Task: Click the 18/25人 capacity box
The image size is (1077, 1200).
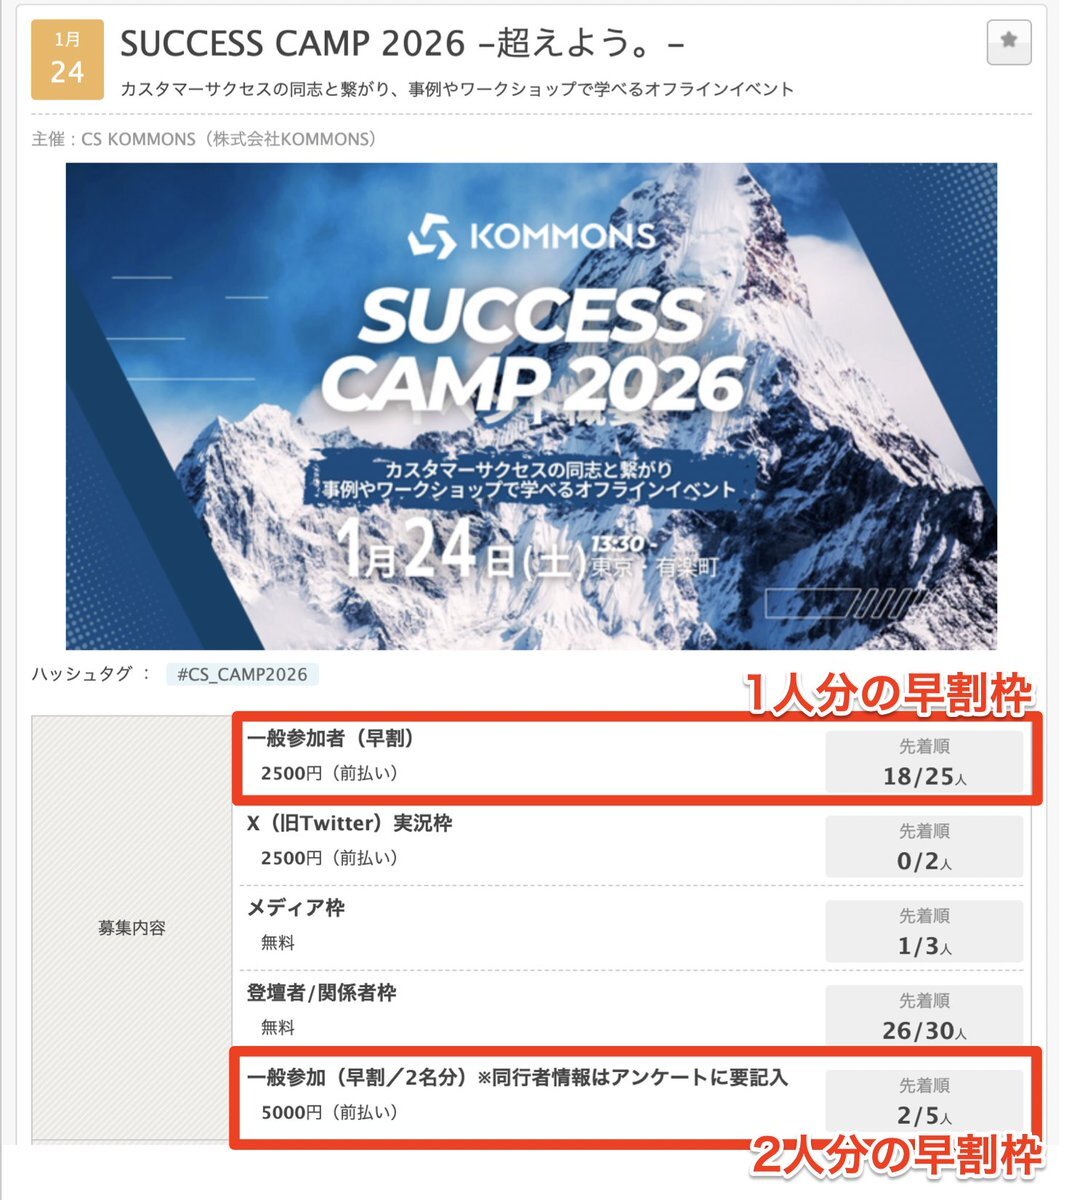Action: coord(924,761)
